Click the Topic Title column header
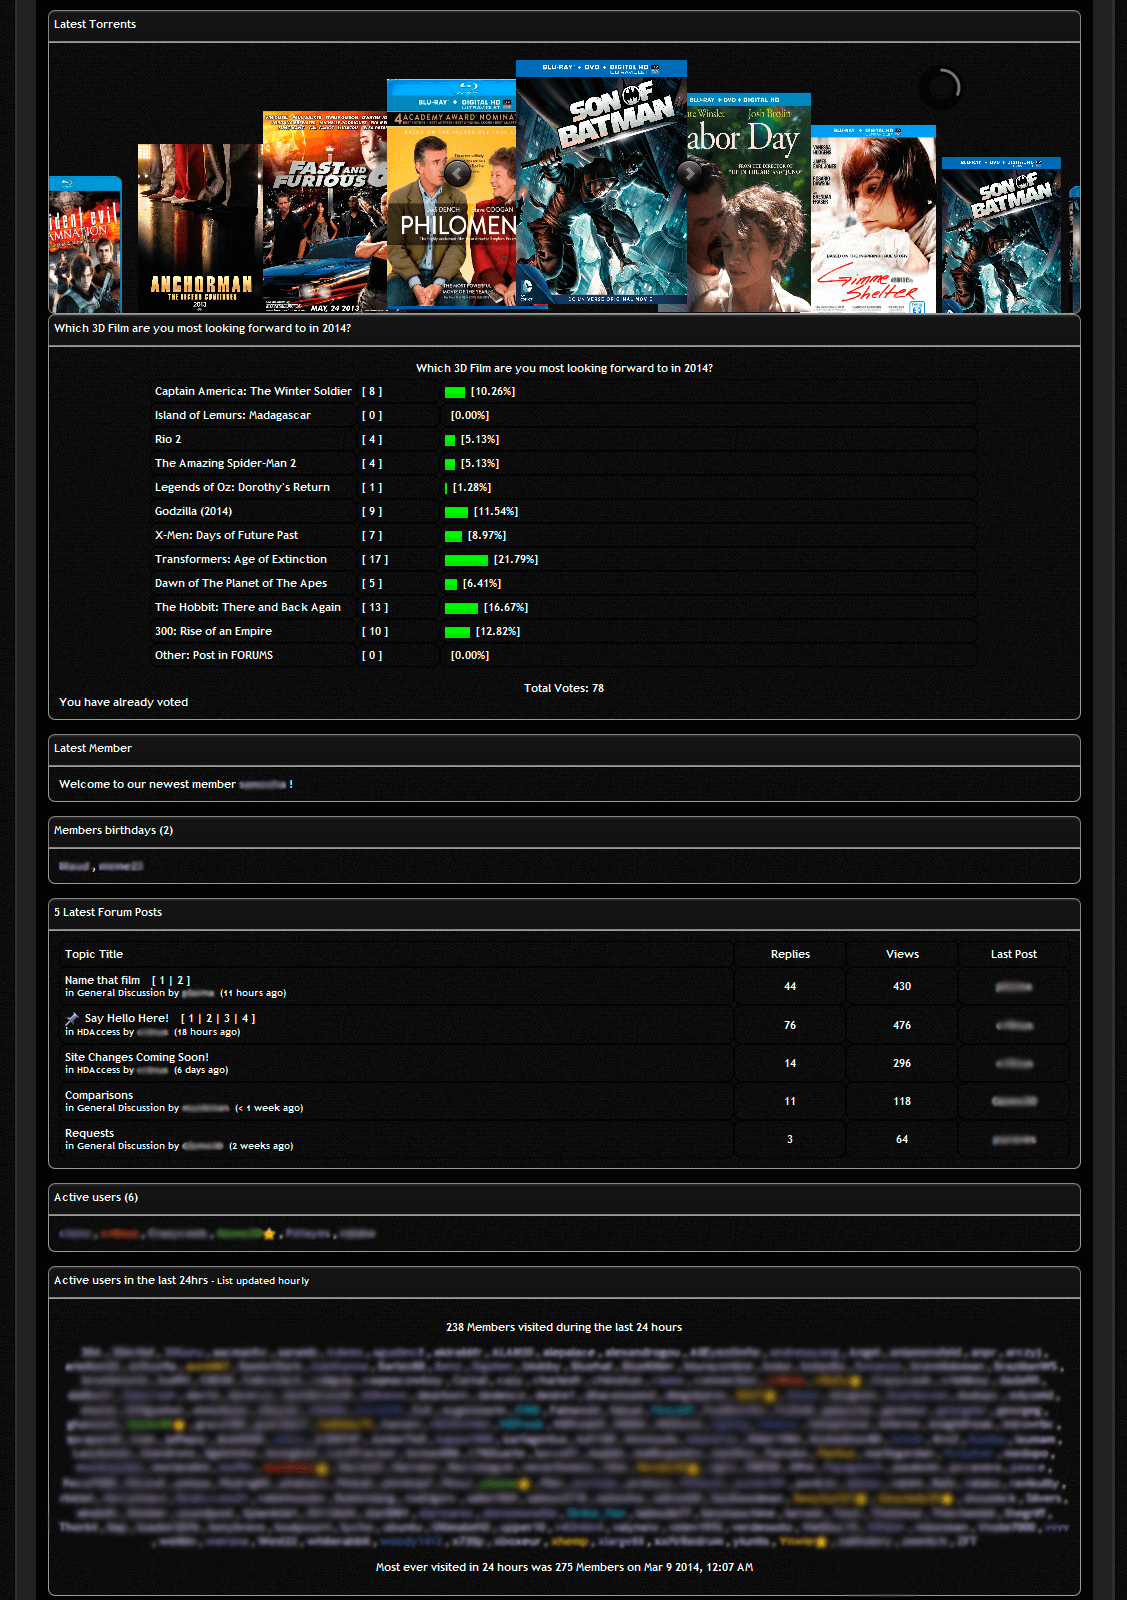This screenshot has height=1600, width=1127. [x=94, y=954]
